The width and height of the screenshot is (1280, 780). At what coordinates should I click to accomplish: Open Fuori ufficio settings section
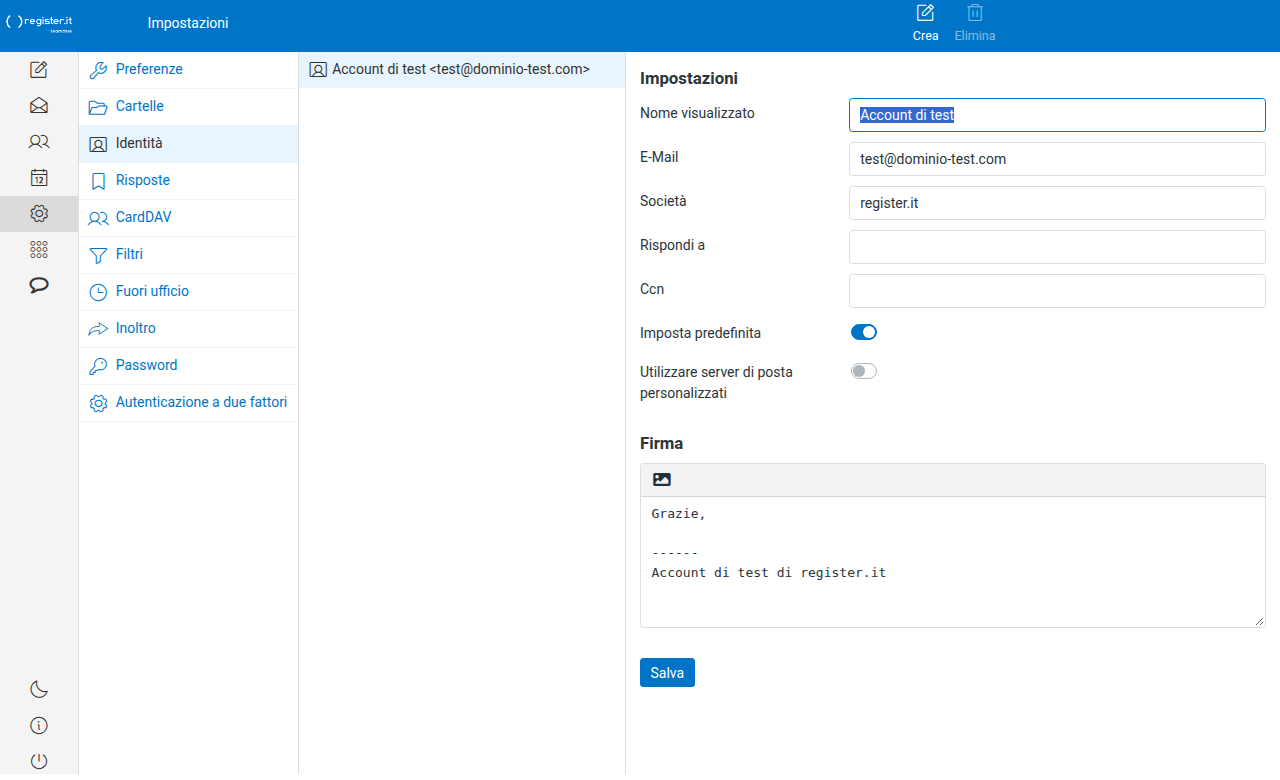pyautogui.click(x=189, y=292)
